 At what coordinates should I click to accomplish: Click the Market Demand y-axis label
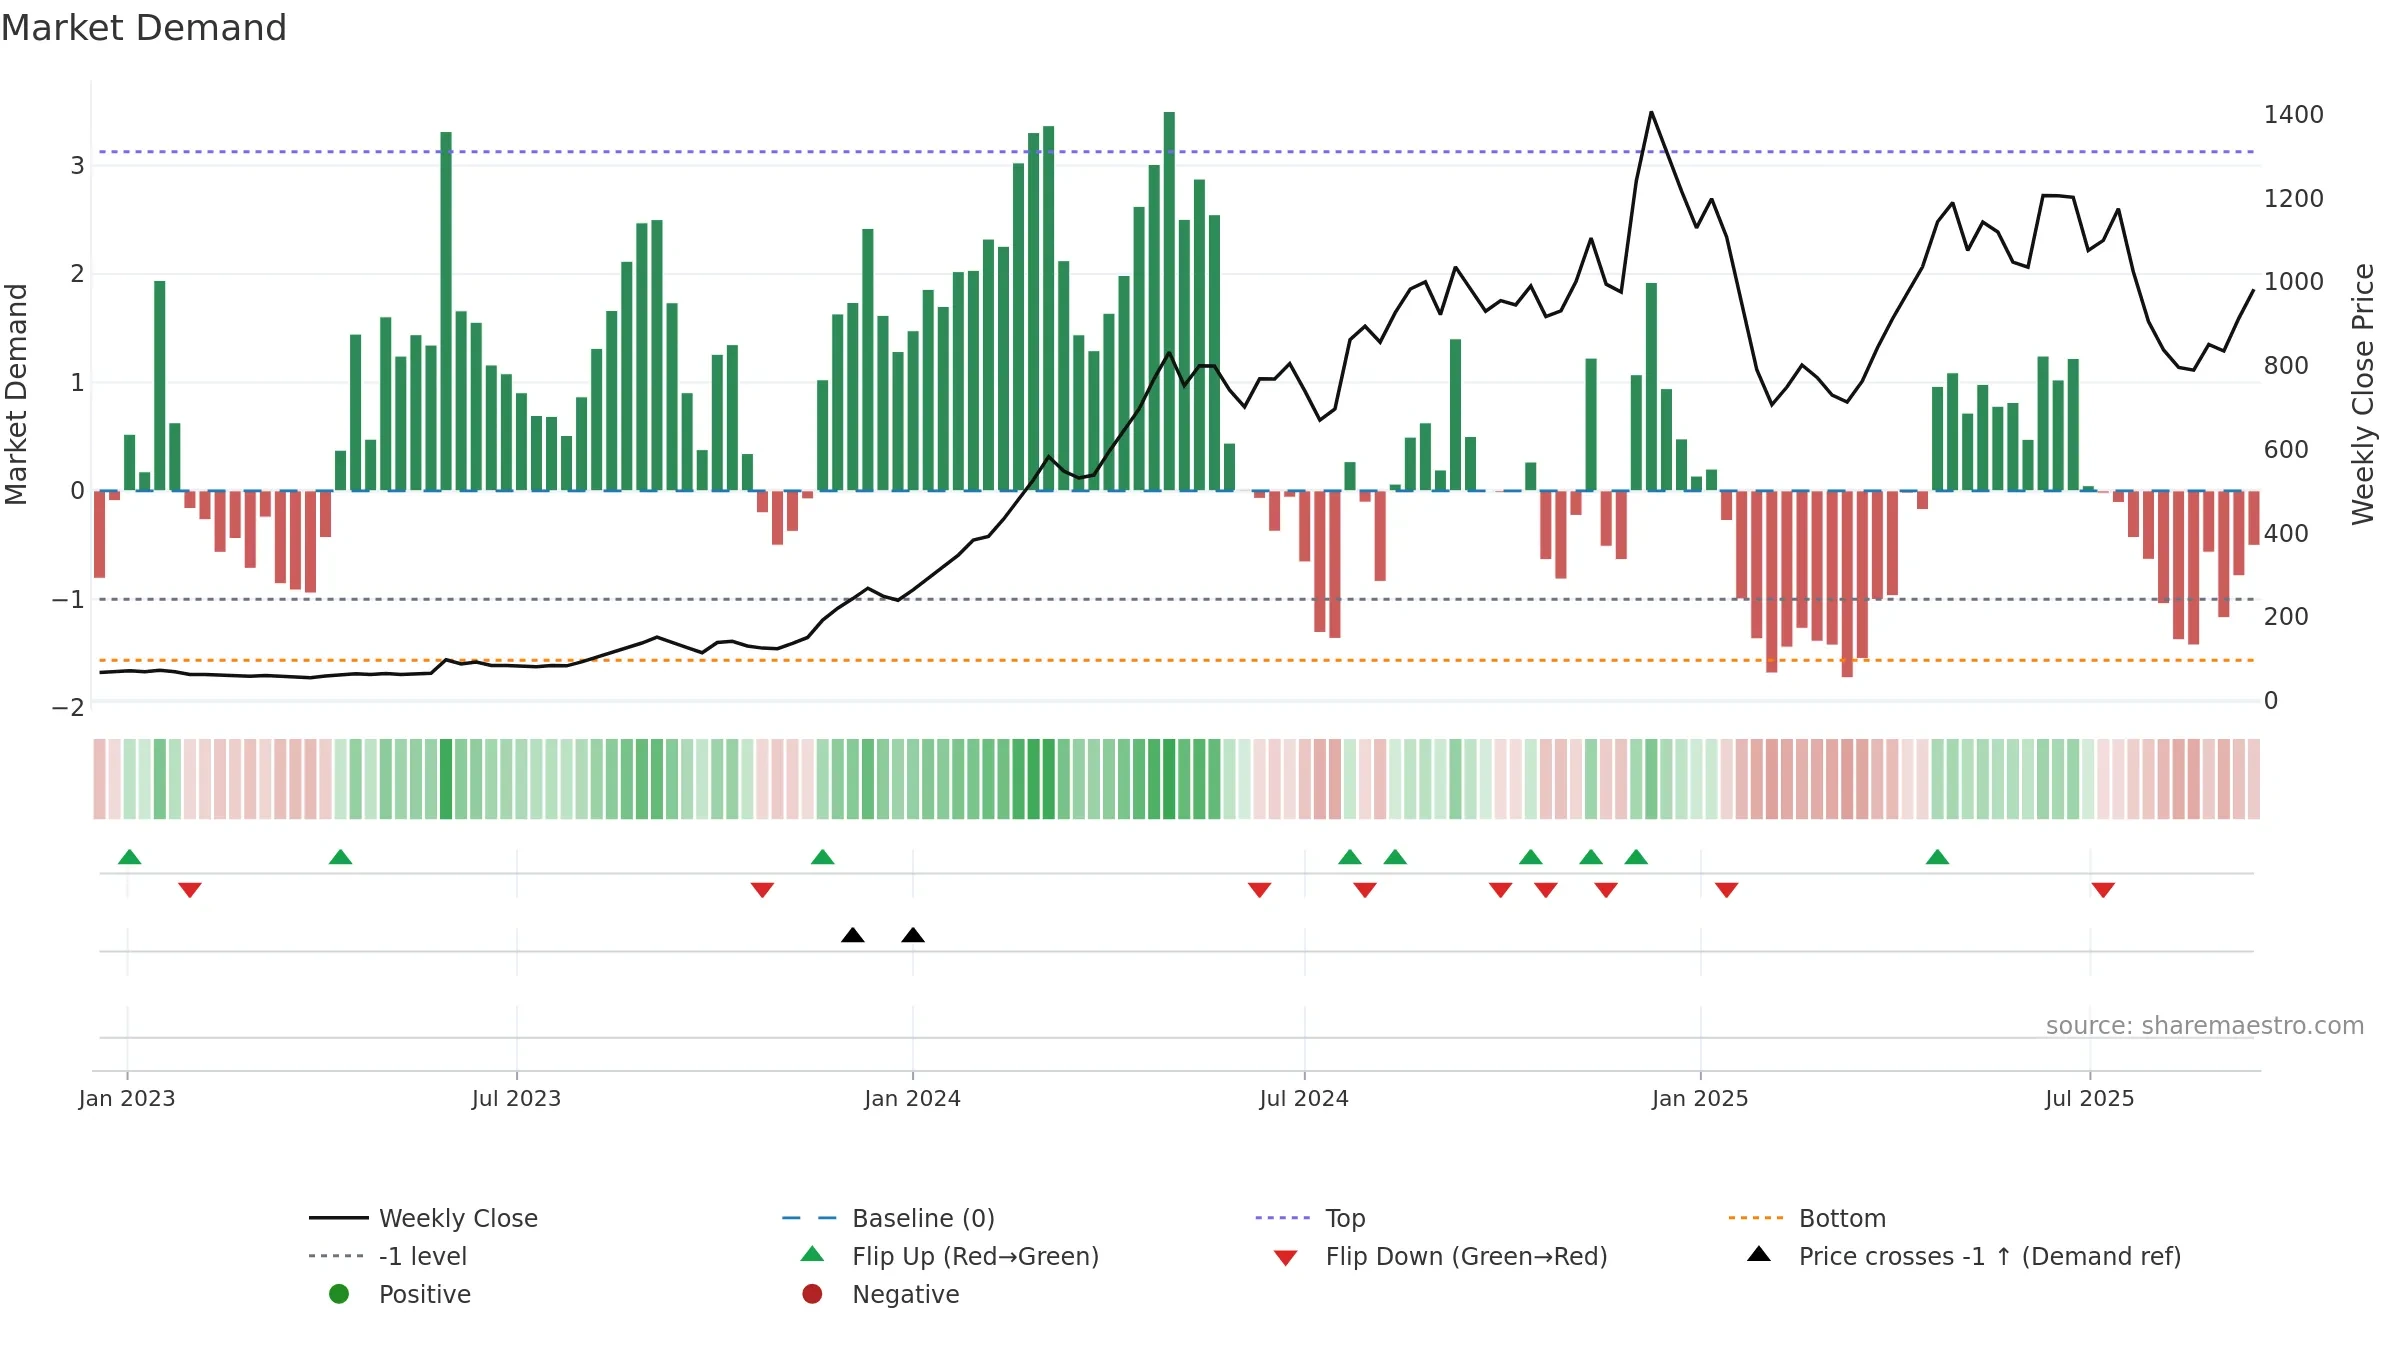(x=16, y=394)
